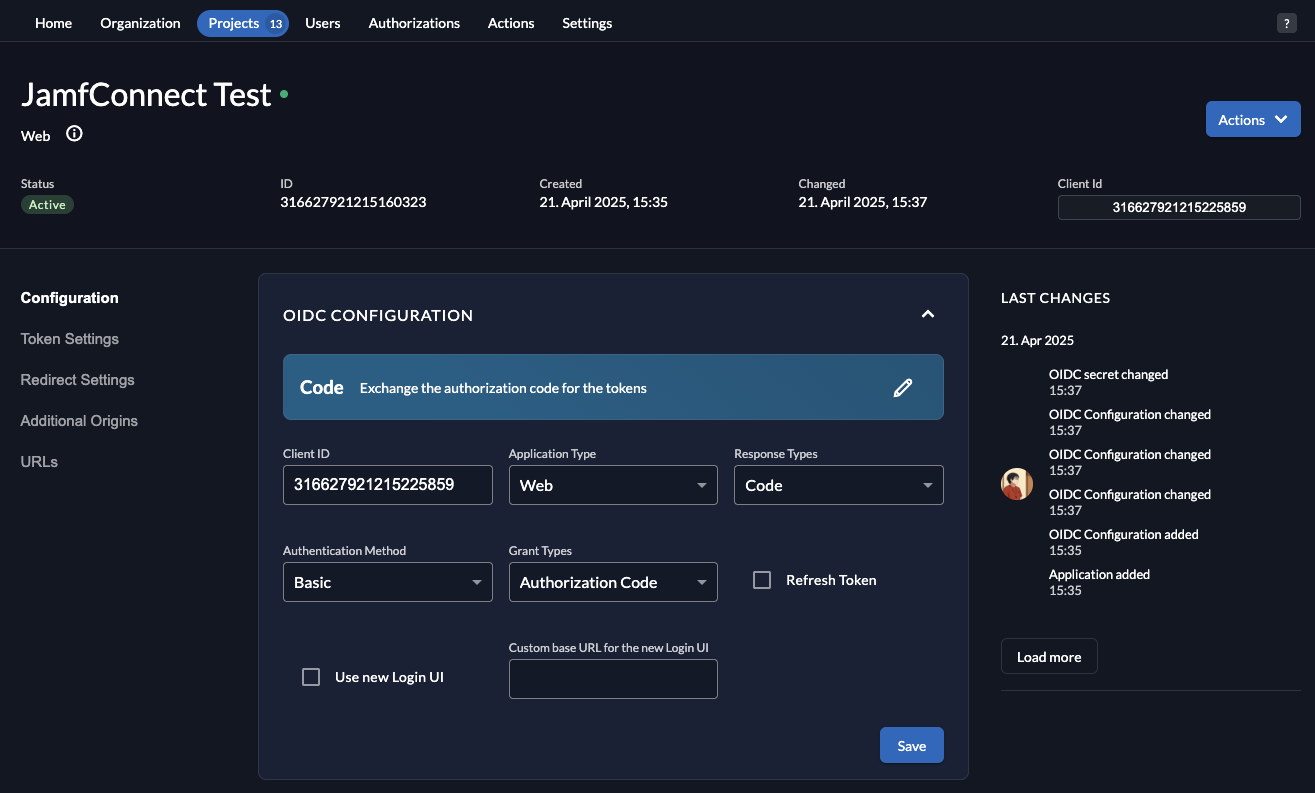Open the Authorizations tab

pyautogui.click(x=414, y=23)
